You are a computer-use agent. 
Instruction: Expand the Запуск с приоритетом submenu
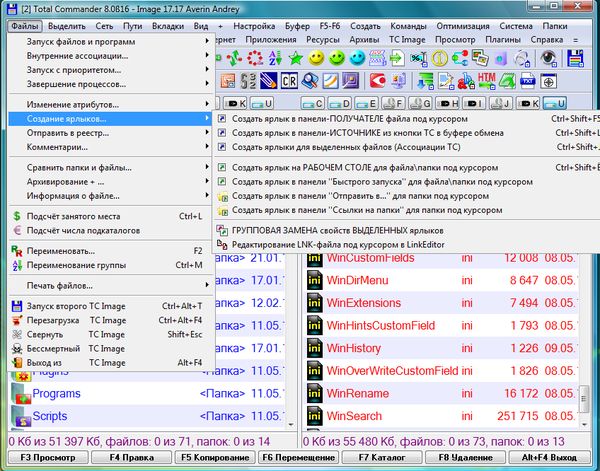[x=111, y=70]
